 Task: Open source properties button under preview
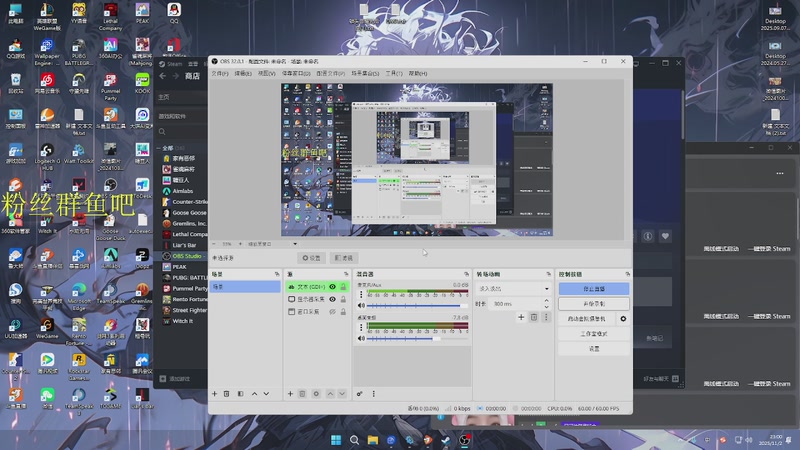point(311,258)
